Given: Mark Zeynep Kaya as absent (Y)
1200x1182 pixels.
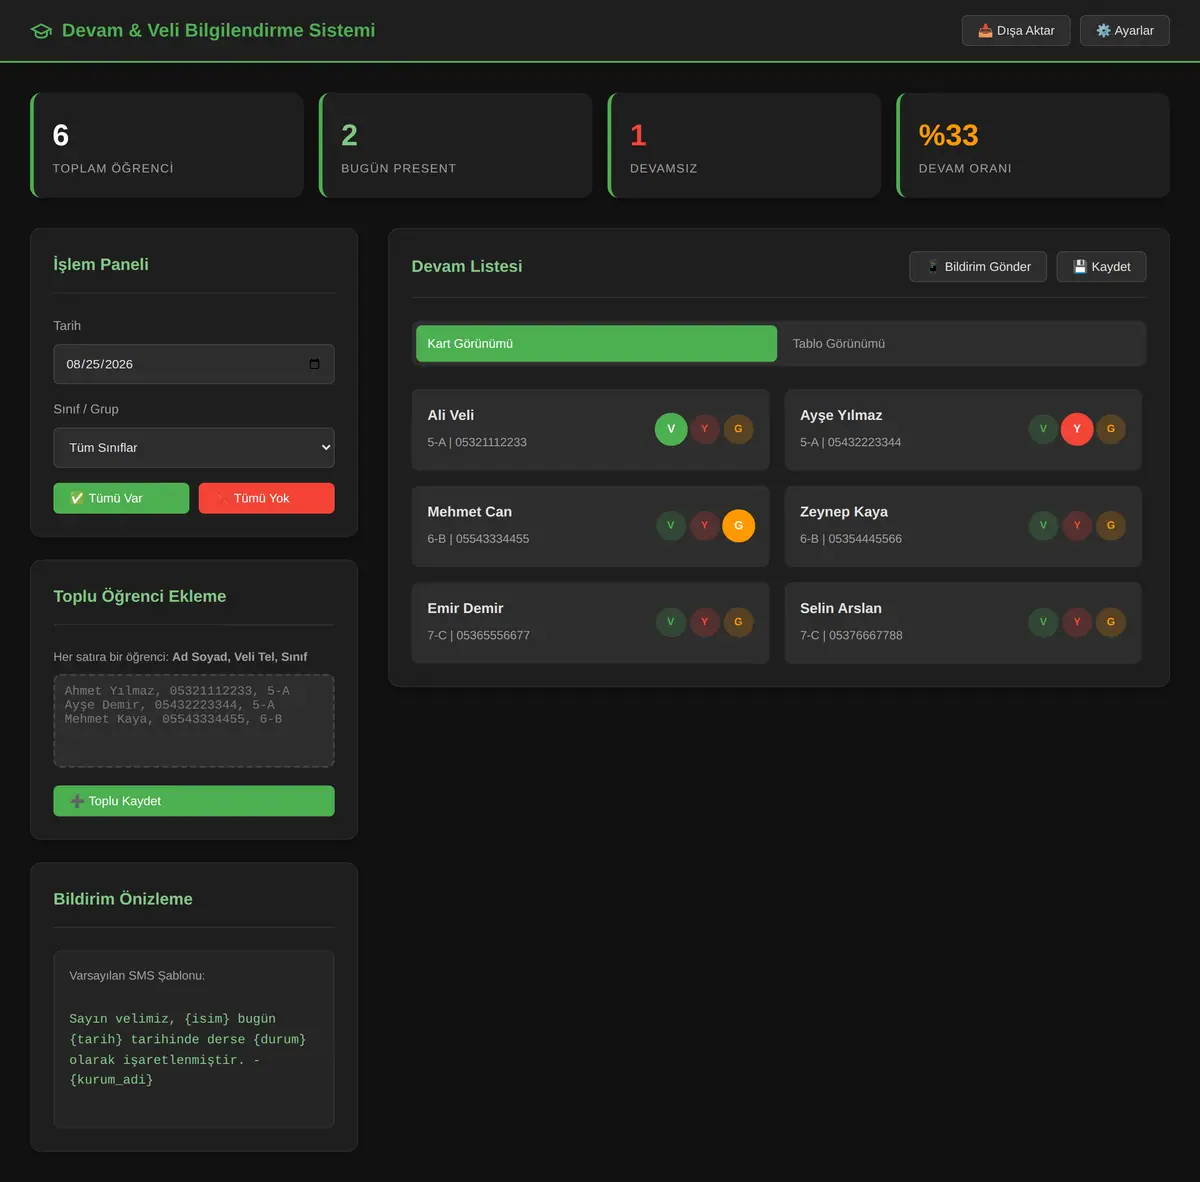Looking at the screenshot, I should [1077, 525].
